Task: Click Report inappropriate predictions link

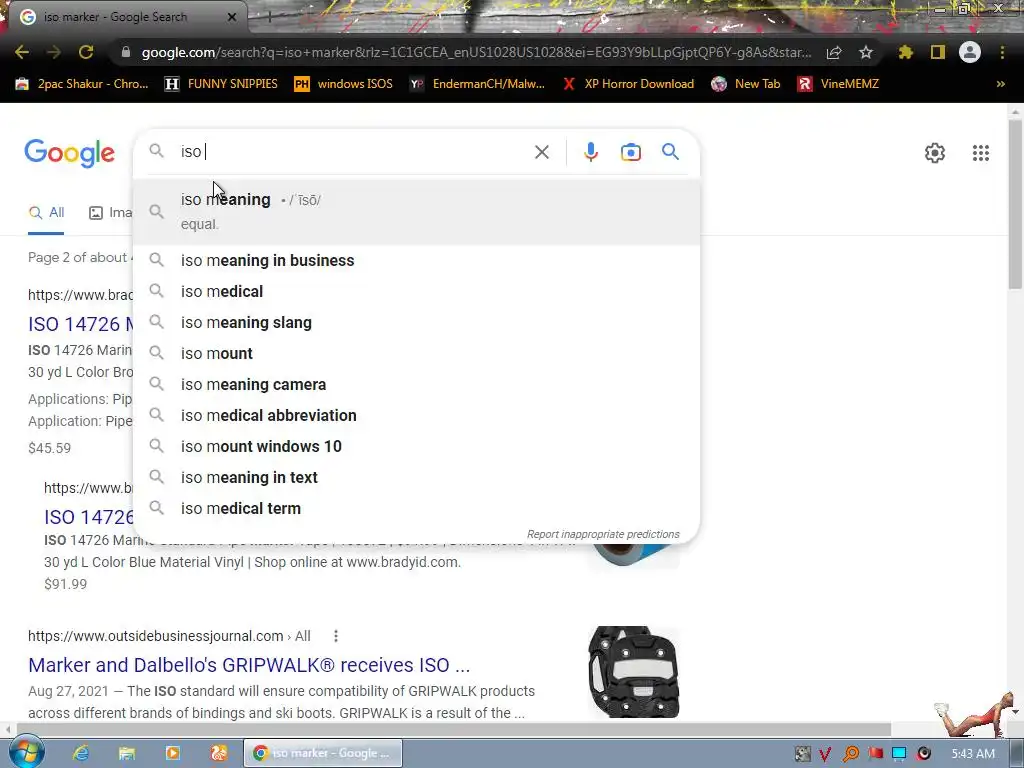Action: [x=603, y=534]
